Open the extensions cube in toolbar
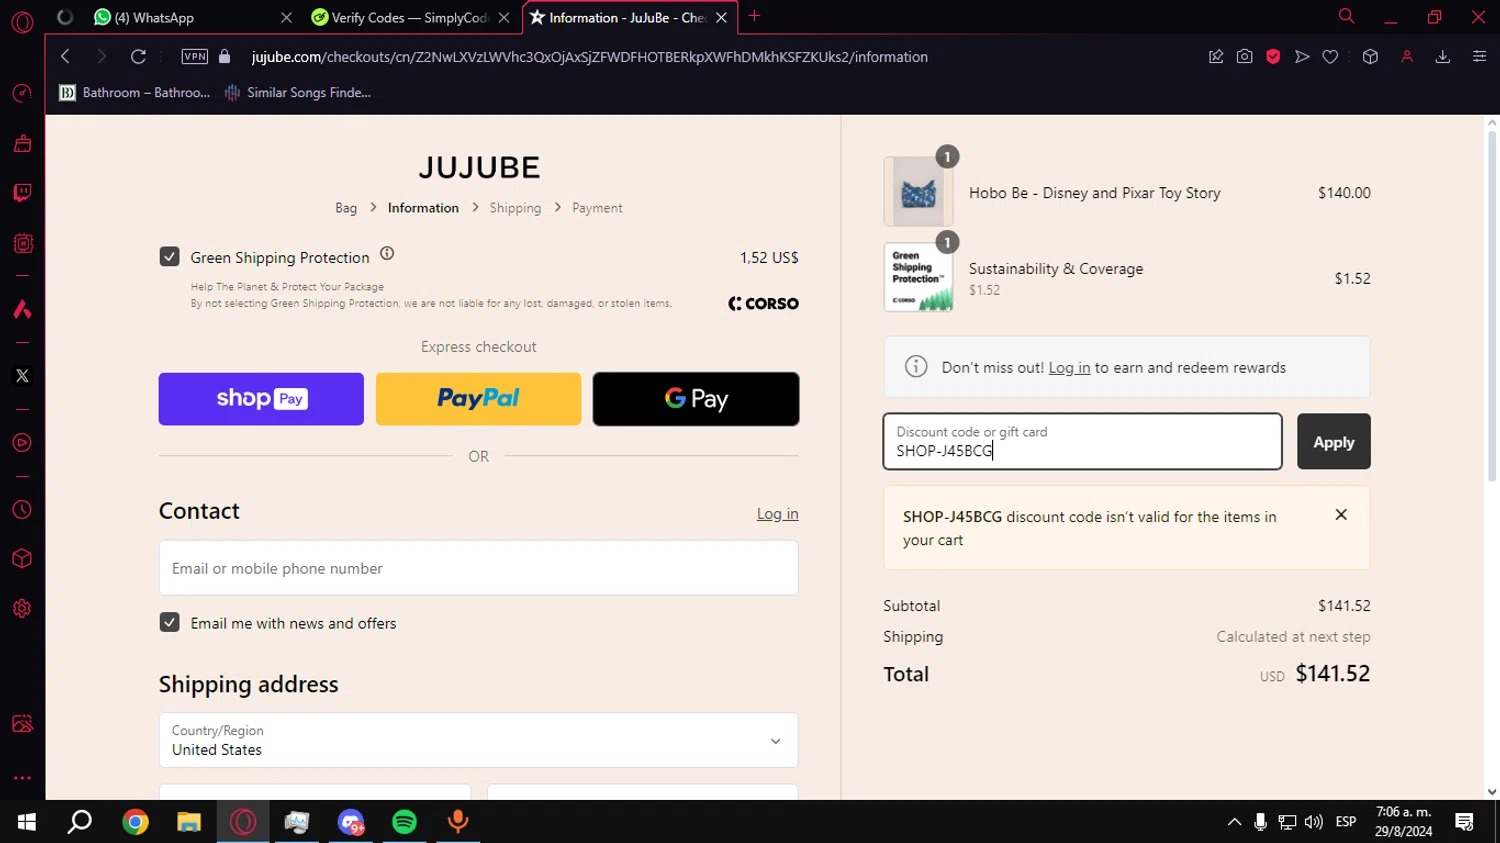Viewport: 1500px width, 843px height. click(1370, 57)
